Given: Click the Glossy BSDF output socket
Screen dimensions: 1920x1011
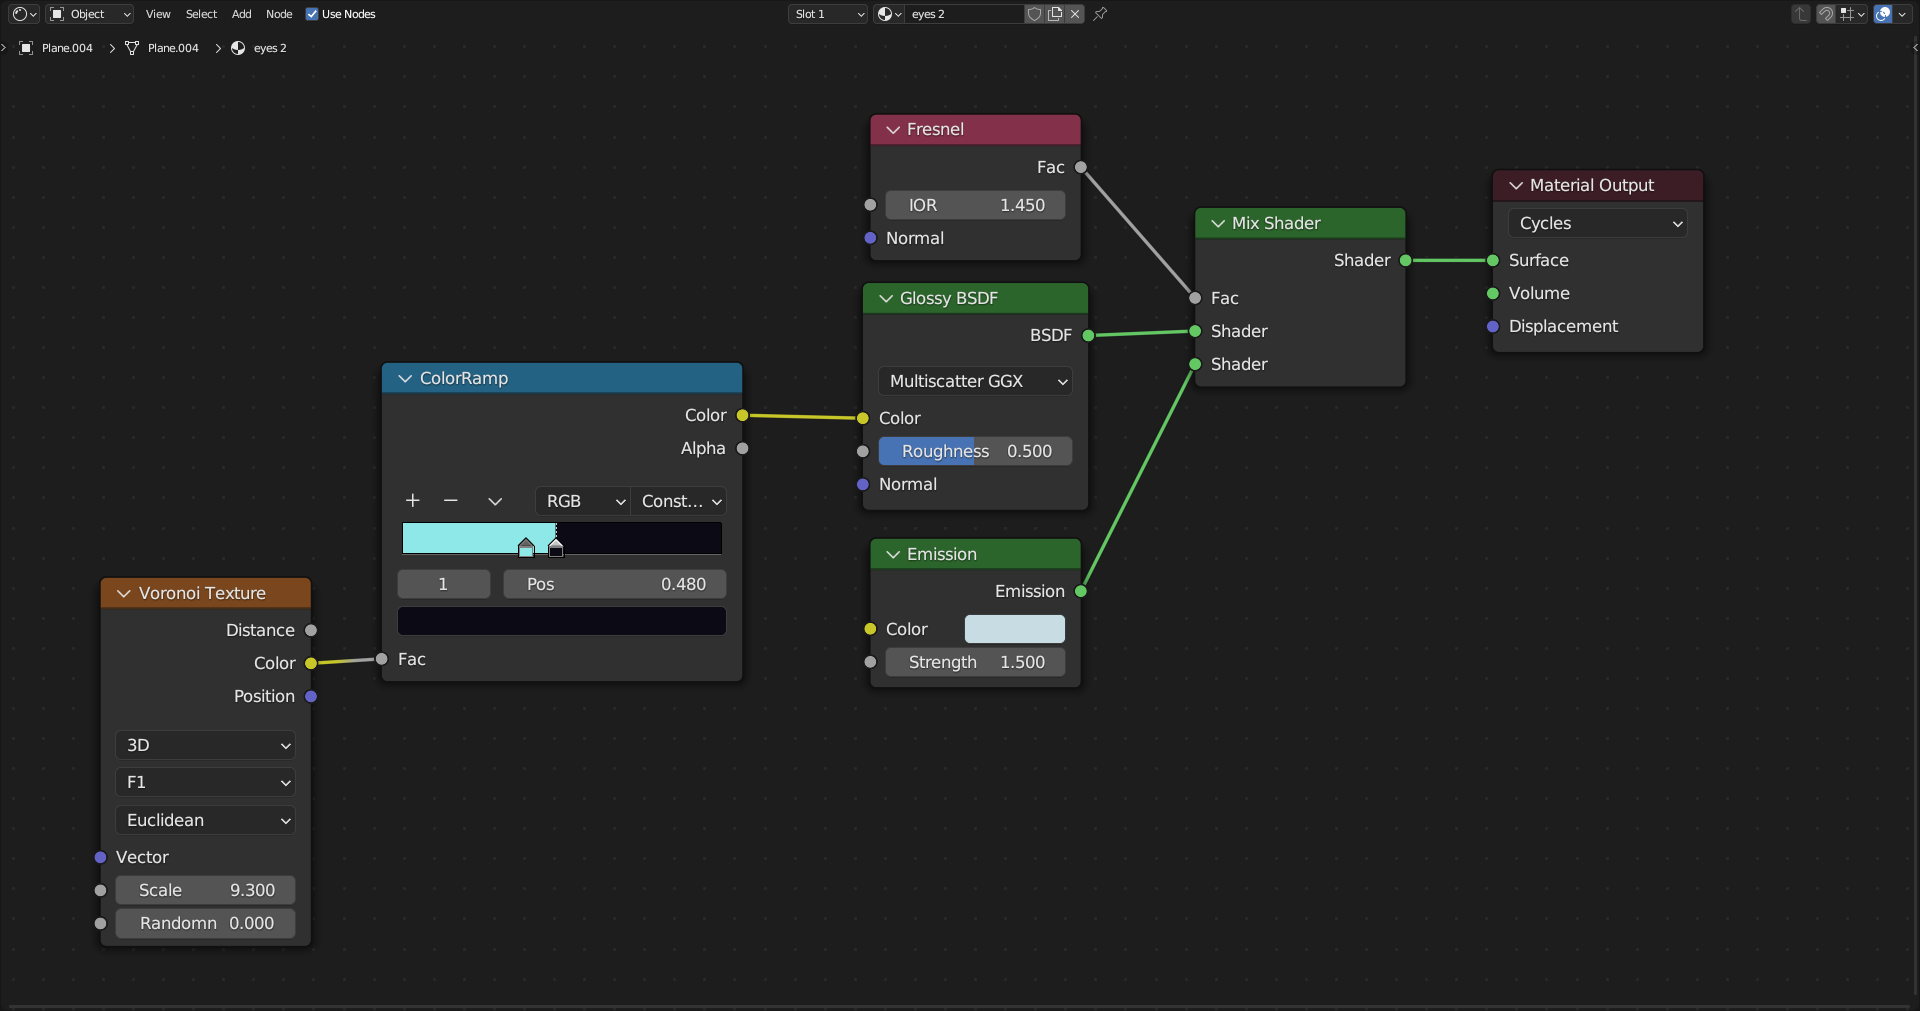Looking at the screenshot, I should 1088,335.
